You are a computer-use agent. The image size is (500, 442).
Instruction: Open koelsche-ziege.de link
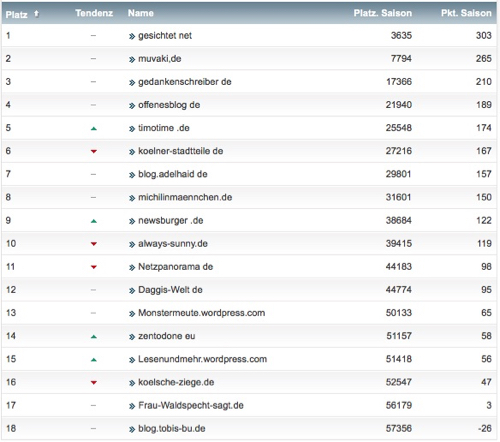pos(176,382)
